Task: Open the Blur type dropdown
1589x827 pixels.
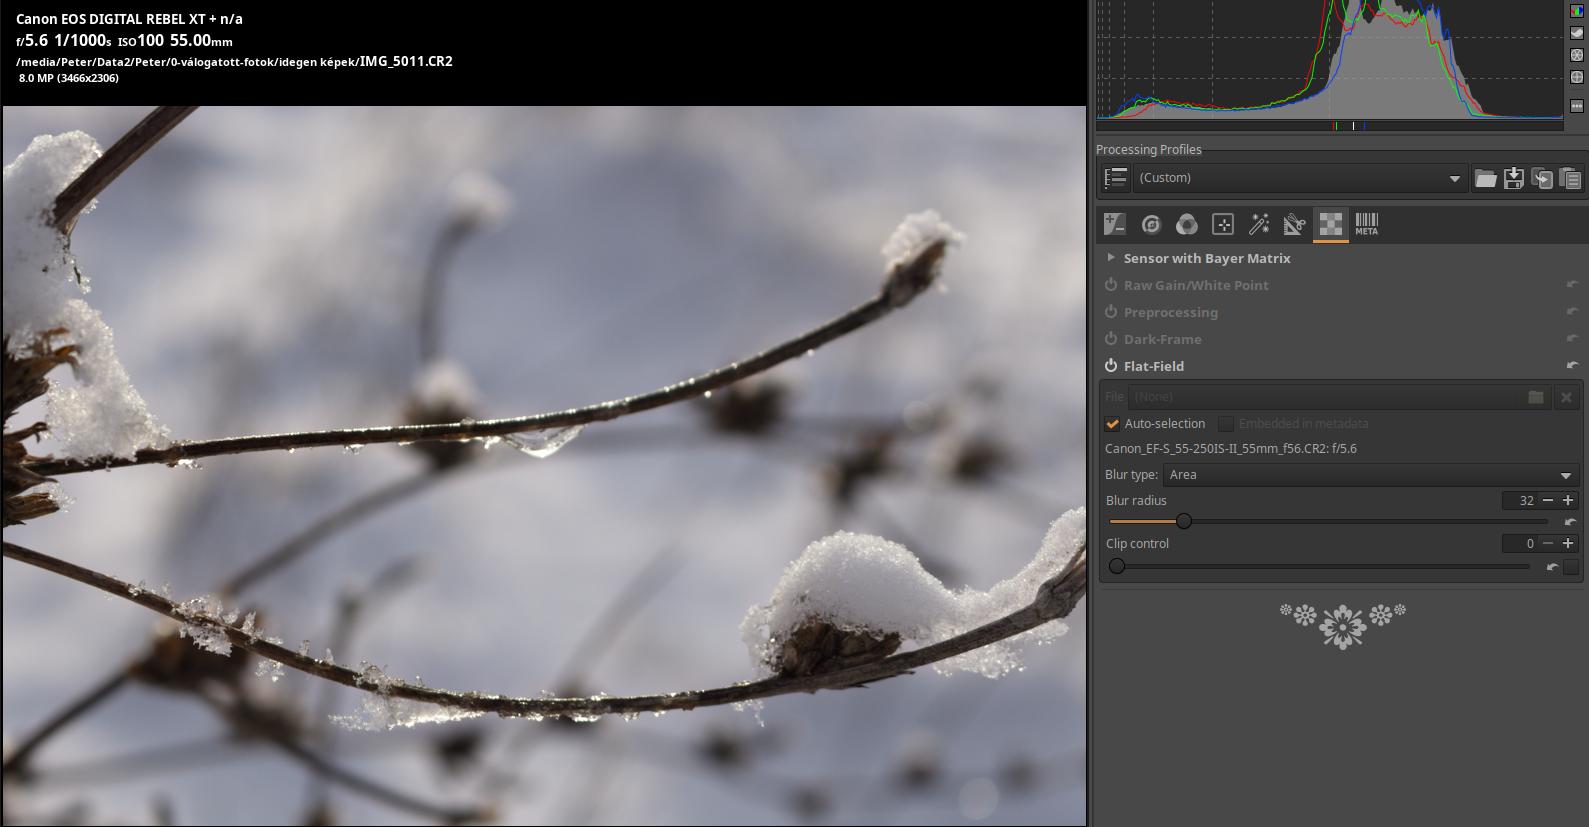Action: pos(1370,475)
